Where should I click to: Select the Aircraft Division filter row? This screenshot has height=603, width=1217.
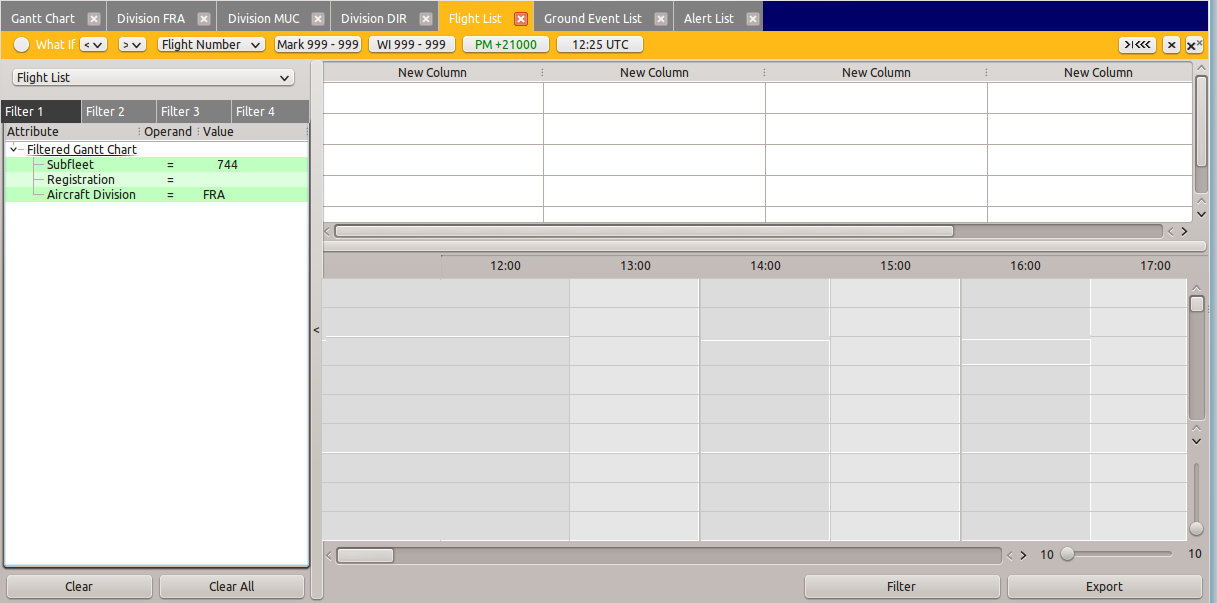(91, 195)
